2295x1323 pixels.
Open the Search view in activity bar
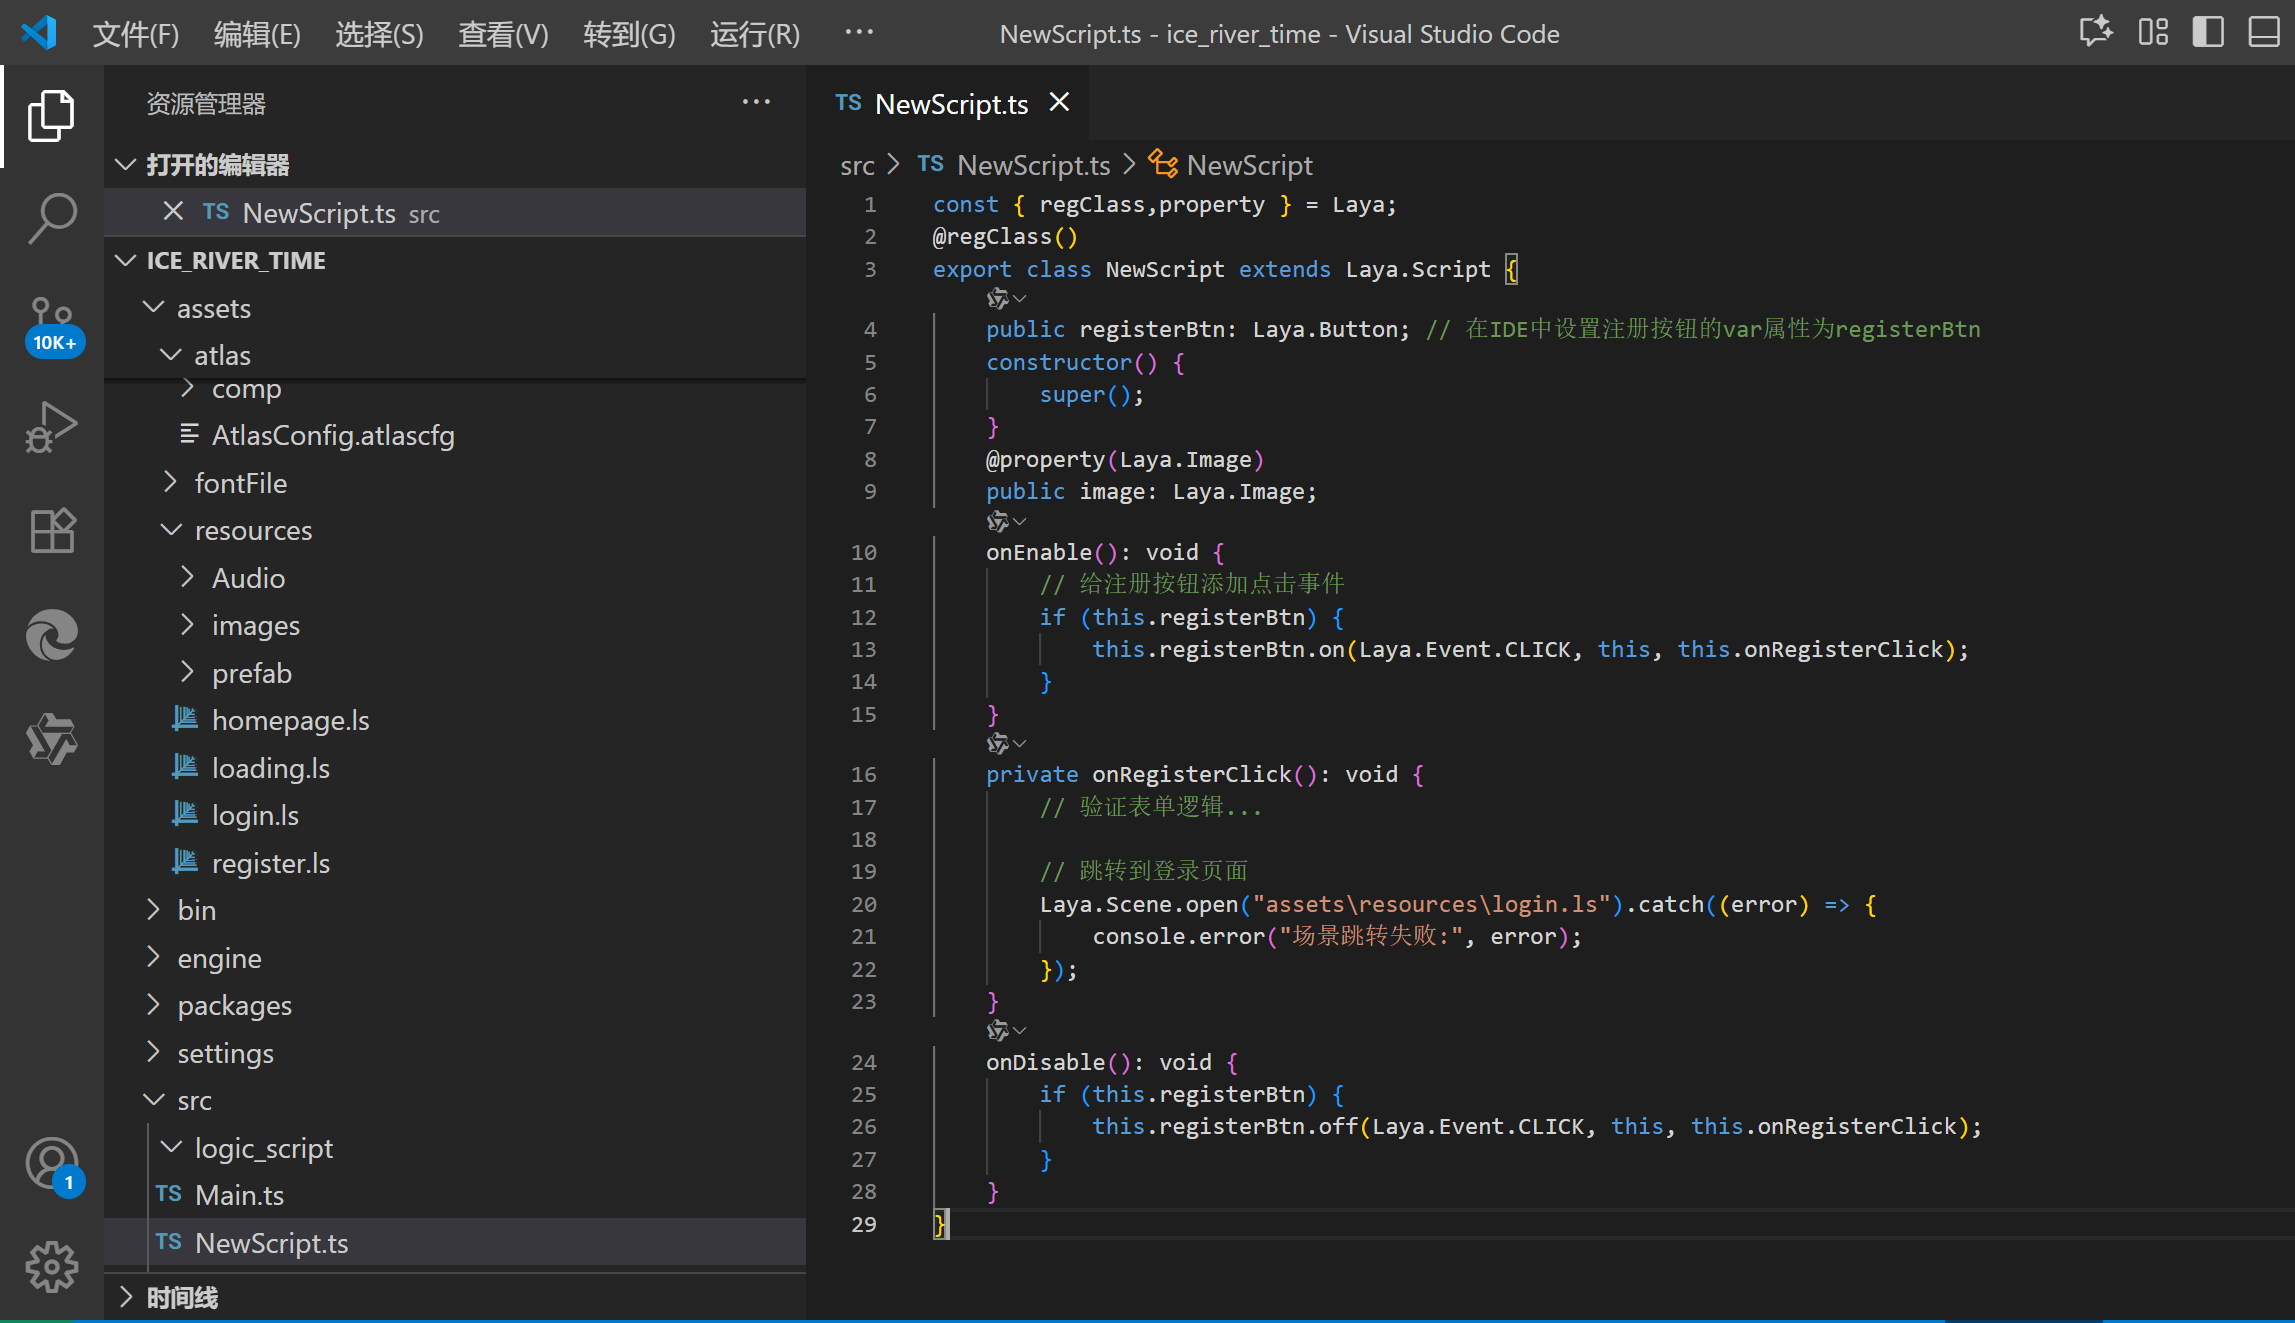click(52, 217)
